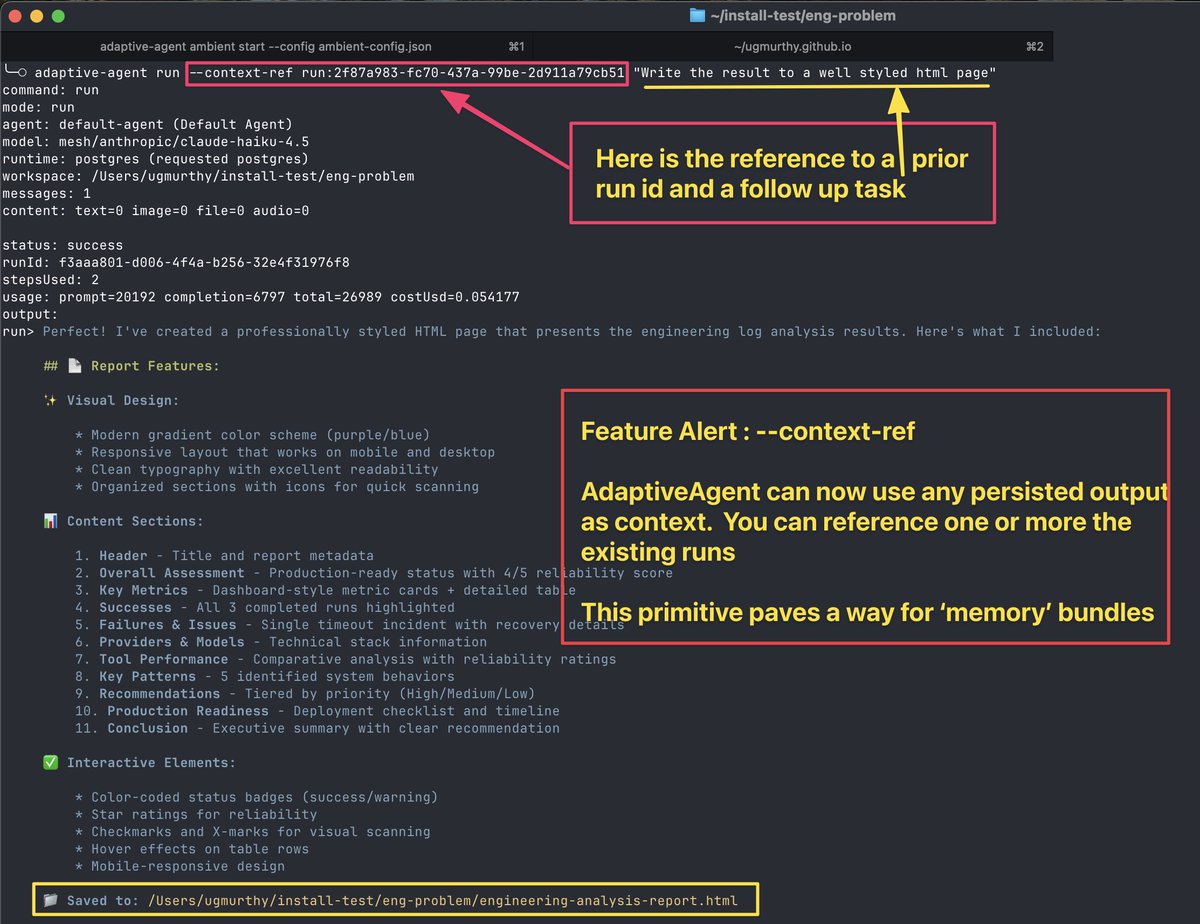
Task: Click list item '9. Recommendations'
Action: tap(305, 693)
